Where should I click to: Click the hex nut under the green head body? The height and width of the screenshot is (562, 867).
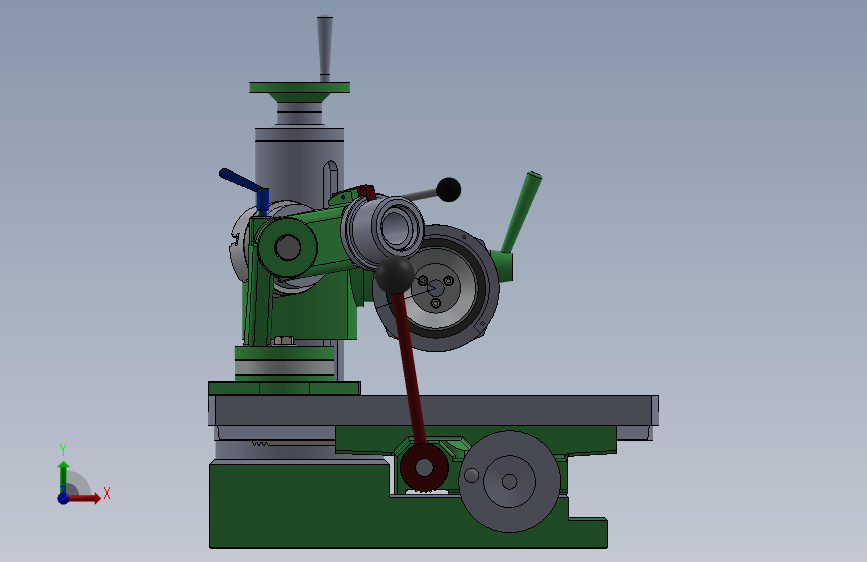coord(284,341)
